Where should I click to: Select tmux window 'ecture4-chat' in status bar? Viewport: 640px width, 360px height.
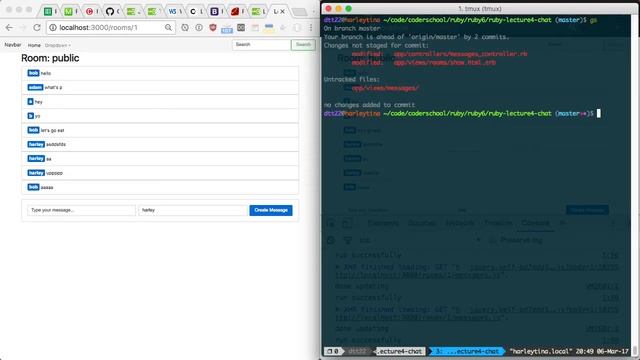(400, 351)
